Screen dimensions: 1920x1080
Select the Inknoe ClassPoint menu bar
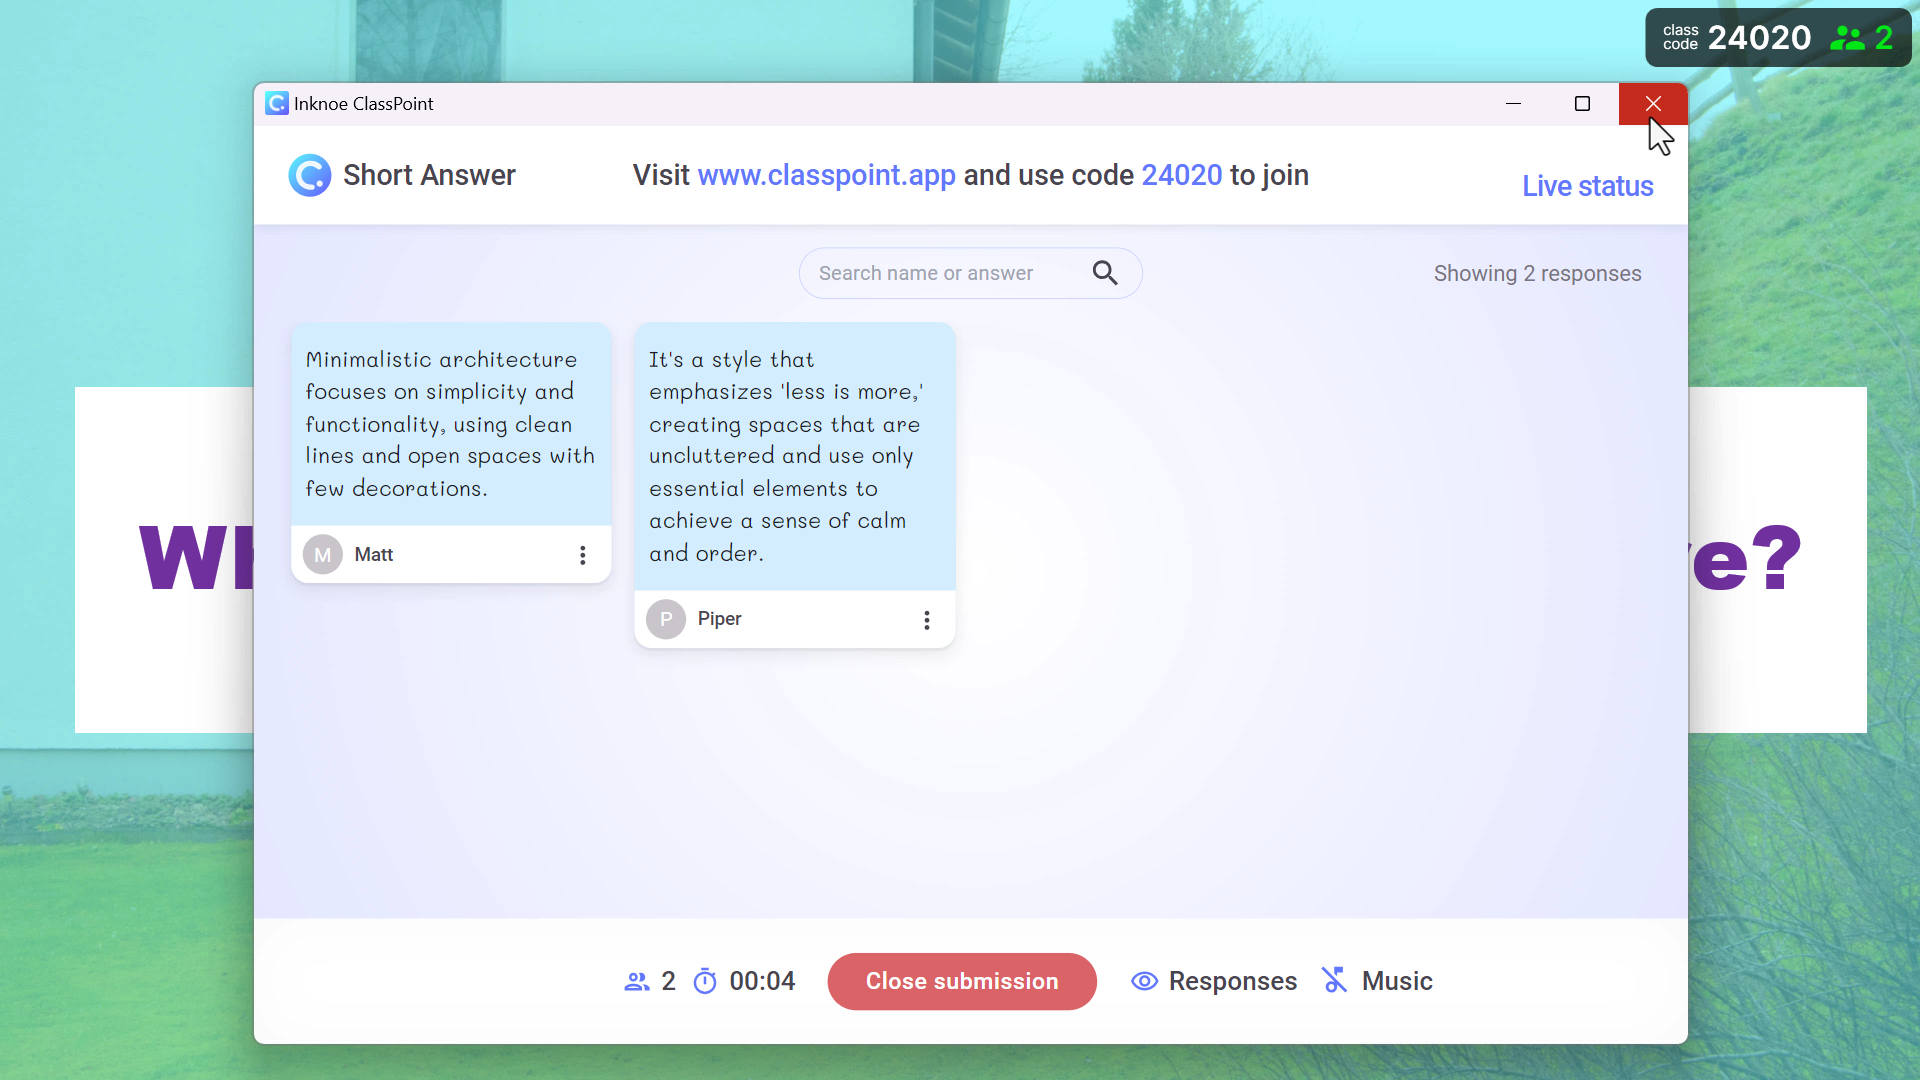971,103
